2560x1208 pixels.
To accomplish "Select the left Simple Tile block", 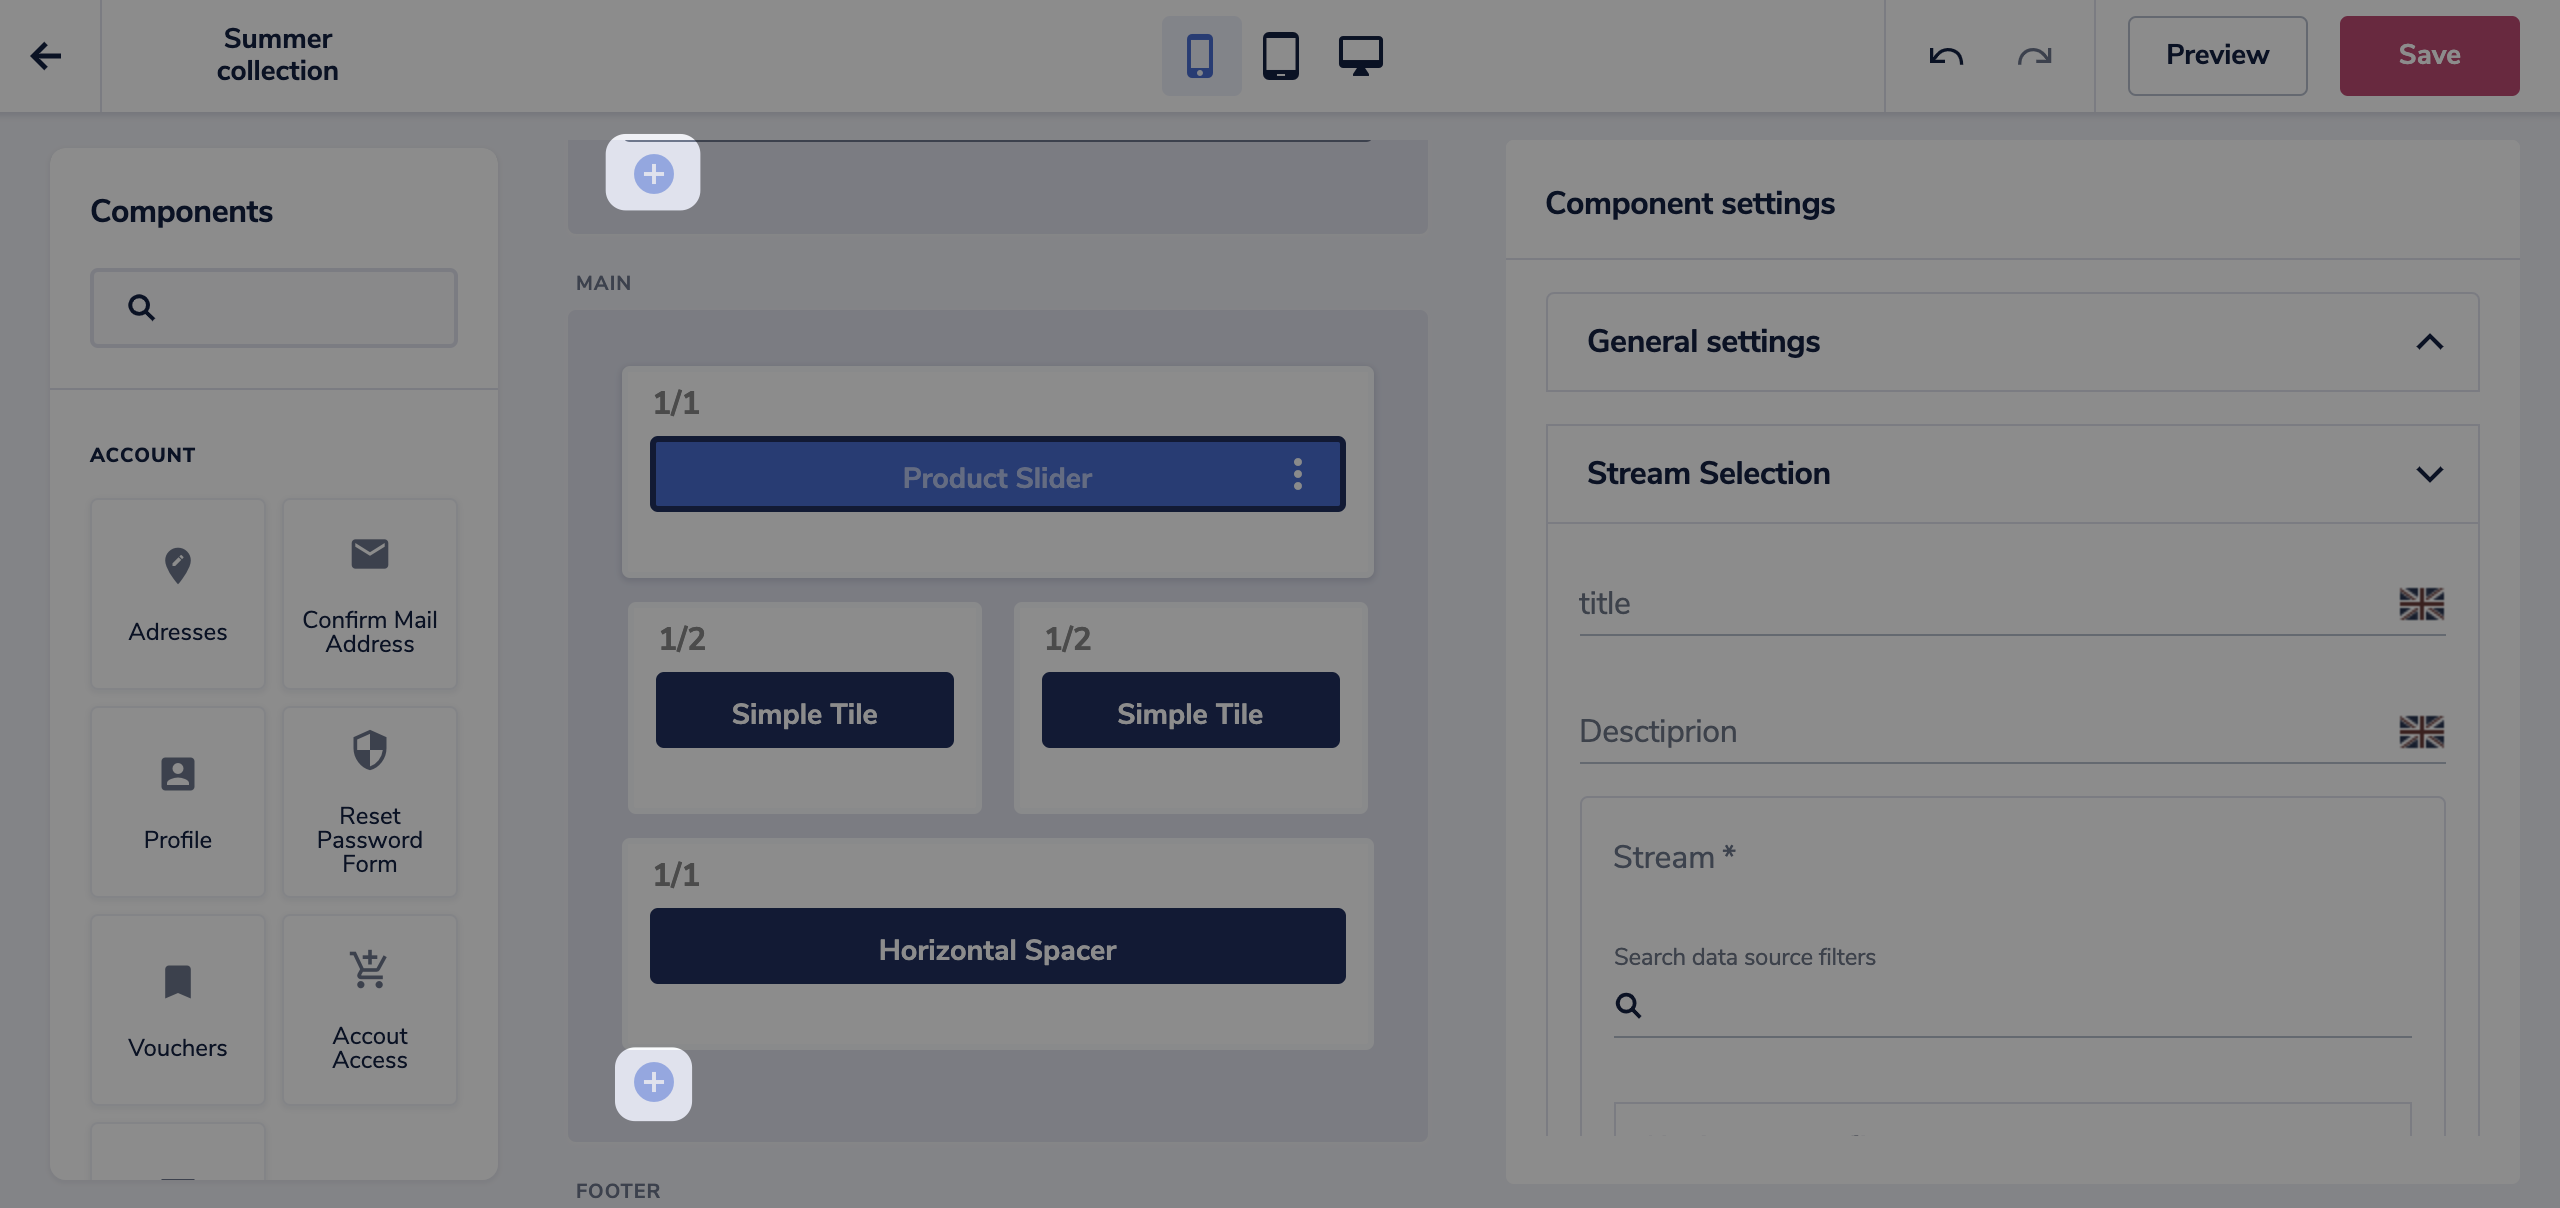I will click(x=804, y=710).
